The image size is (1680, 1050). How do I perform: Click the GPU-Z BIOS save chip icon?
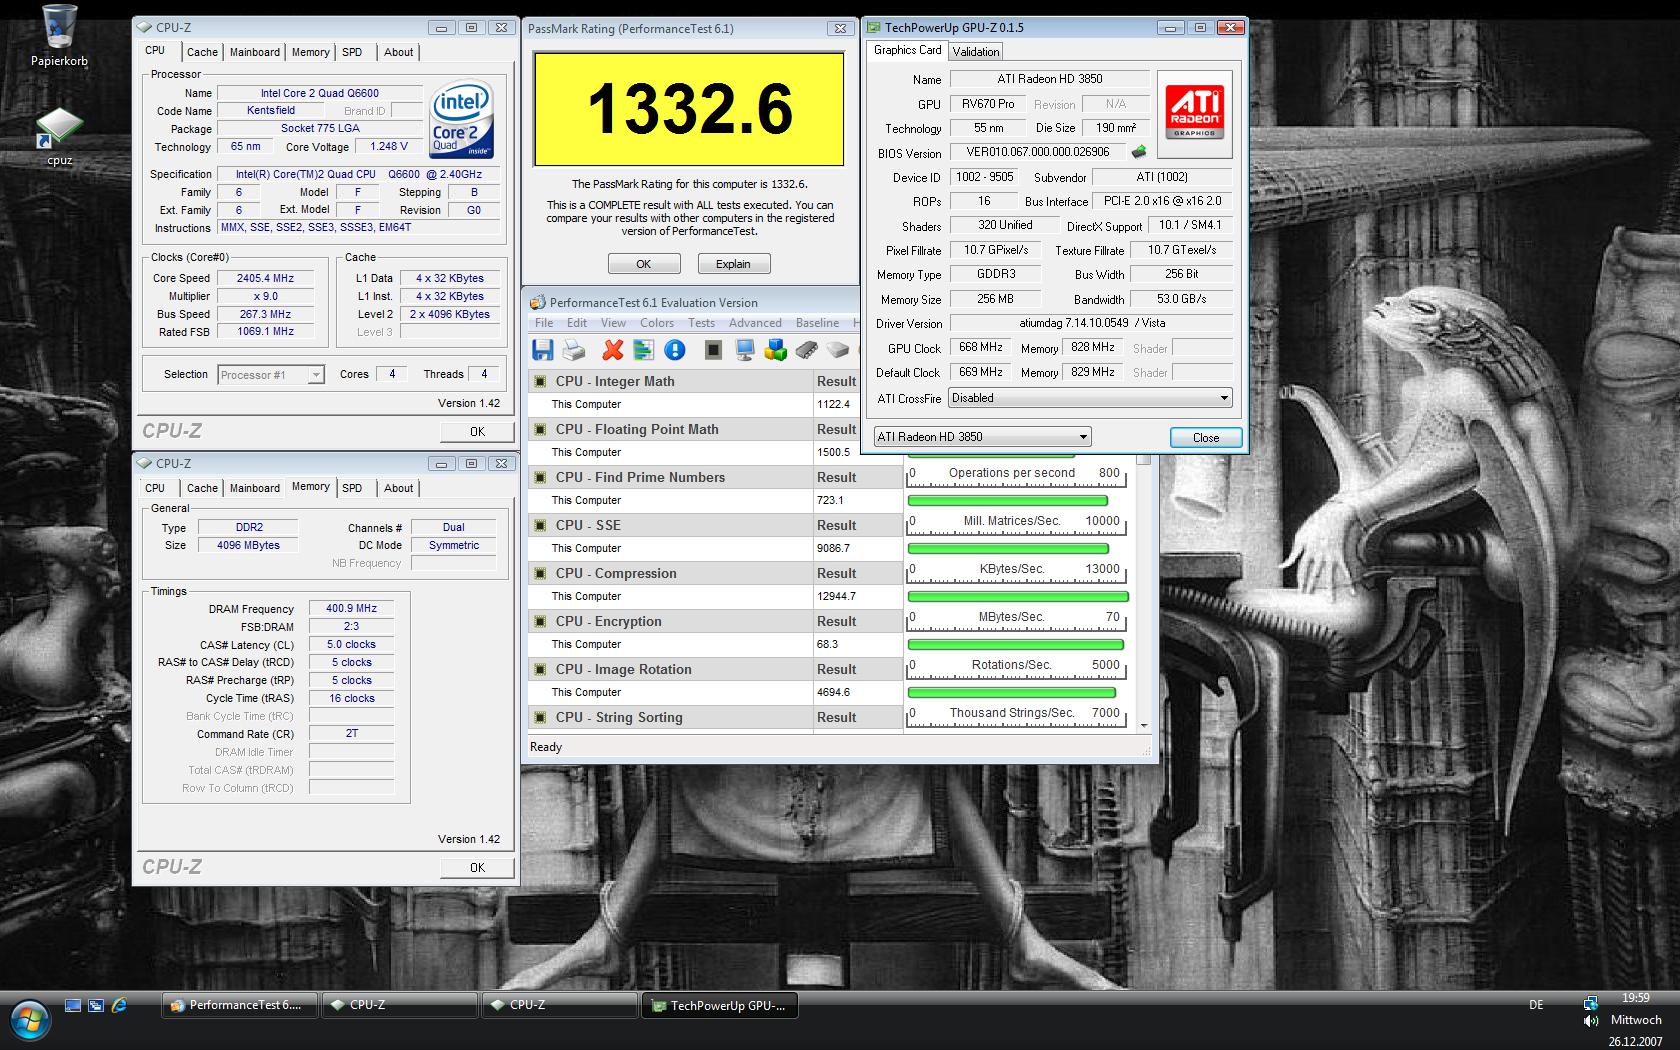point(1138,152)
